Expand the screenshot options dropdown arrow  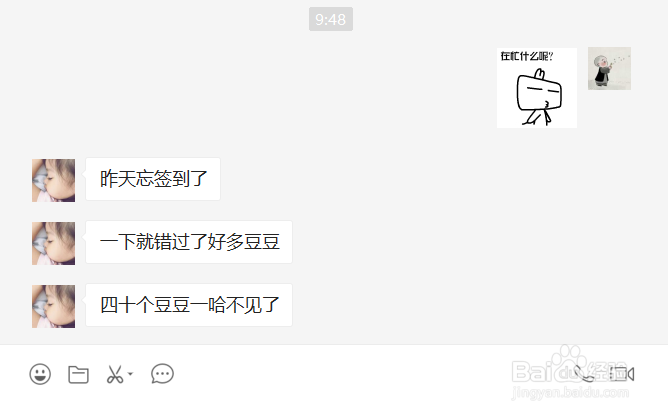pos(130,374)
